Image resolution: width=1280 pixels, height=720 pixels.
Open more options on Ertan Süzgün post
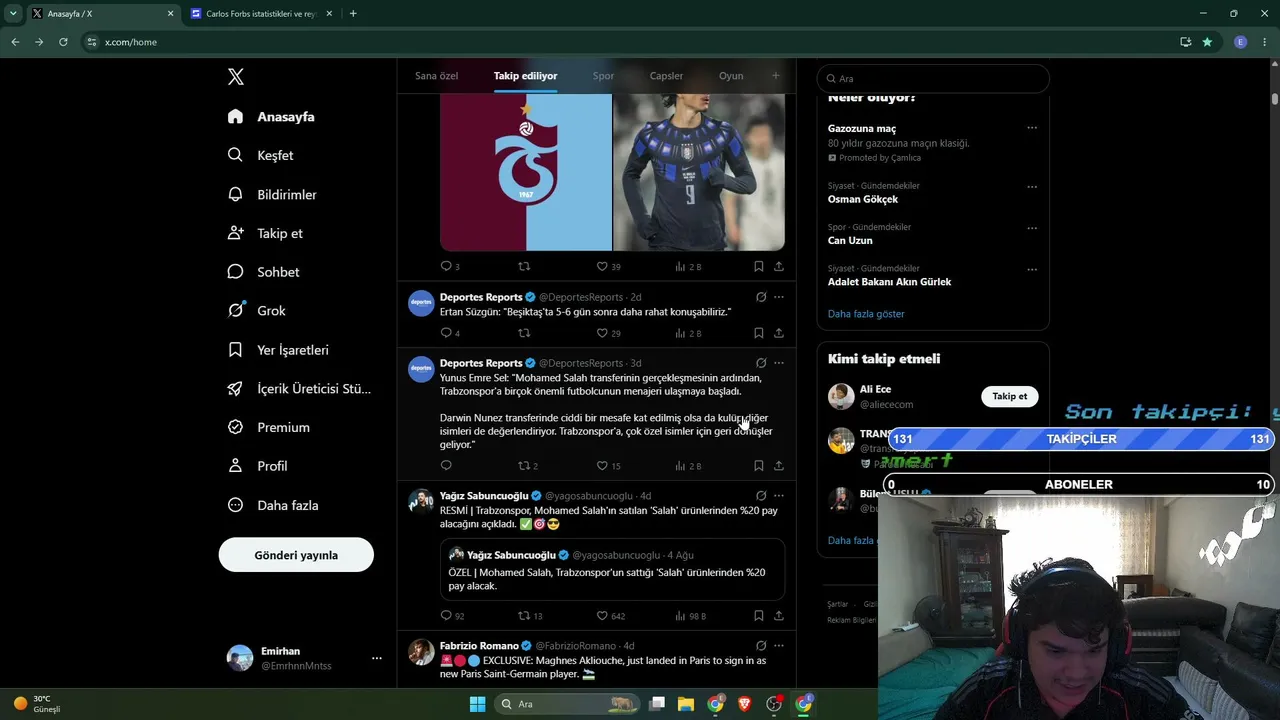pyautogui.click(x=779, y=297)
